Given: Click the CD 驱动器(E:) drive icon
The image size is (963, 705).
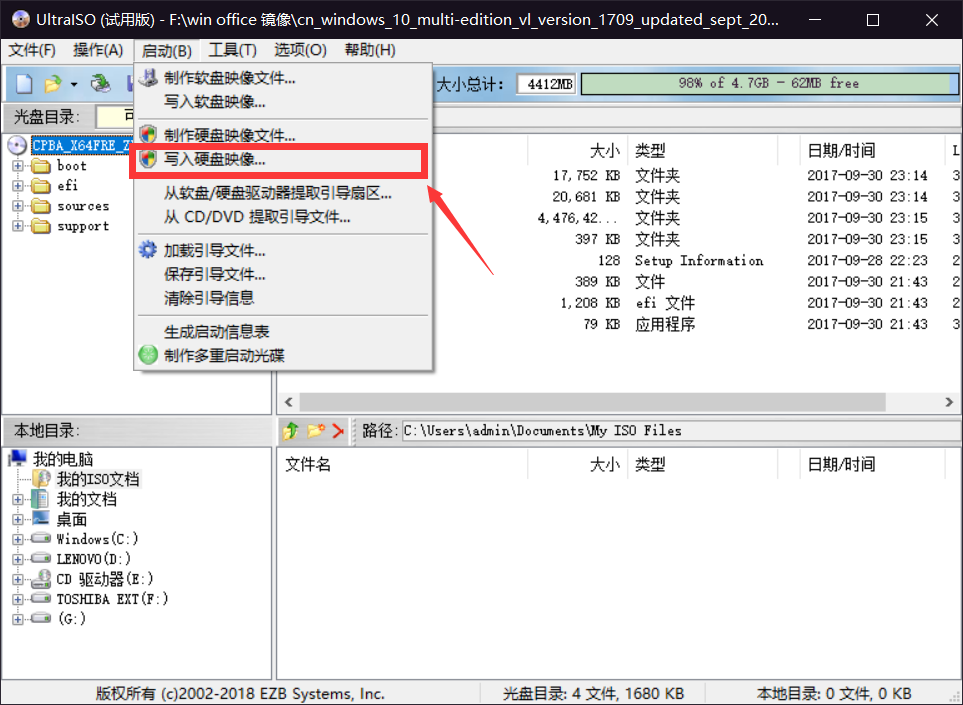Looking at the screenshot, I should [41, 578].
